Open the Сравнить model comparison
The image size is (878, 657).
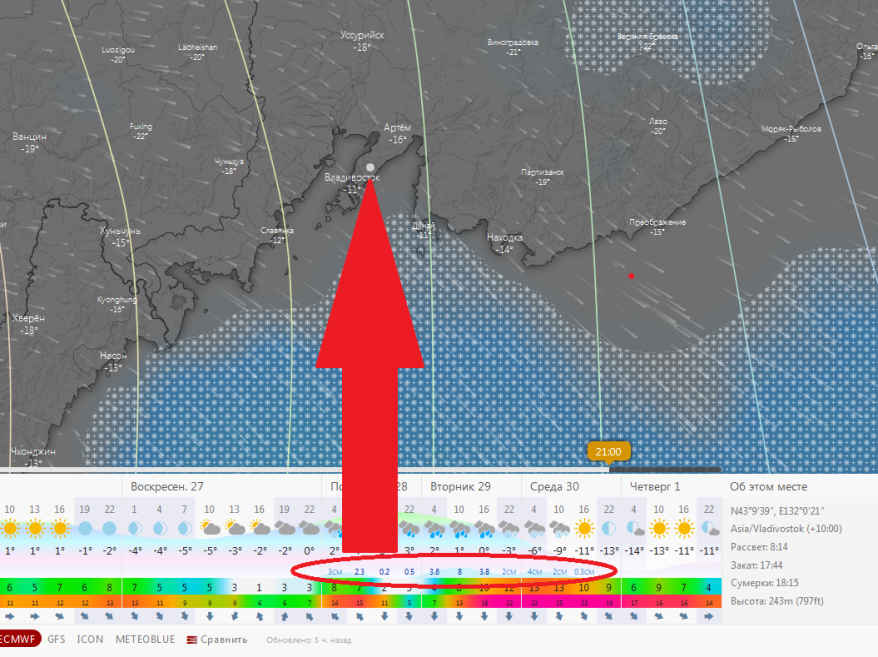coord(217,639)
